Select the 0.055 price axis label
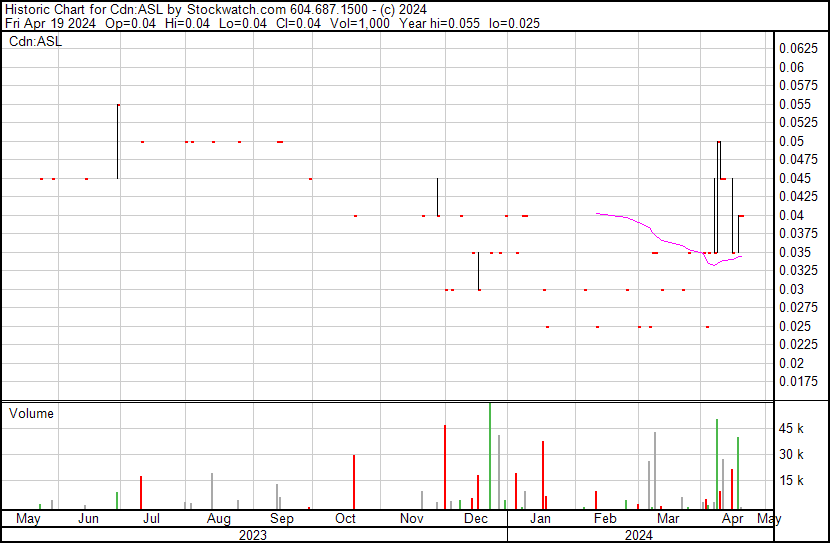The height and width of the screenshot is (543, 830). point(795,104)
